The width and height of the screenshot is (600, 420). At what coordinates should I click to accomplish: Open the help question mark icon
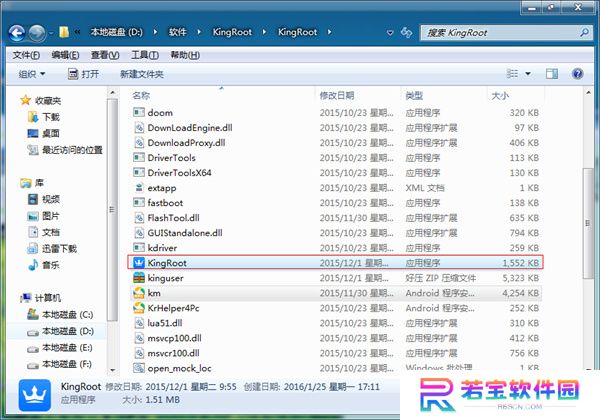[577, 74]
